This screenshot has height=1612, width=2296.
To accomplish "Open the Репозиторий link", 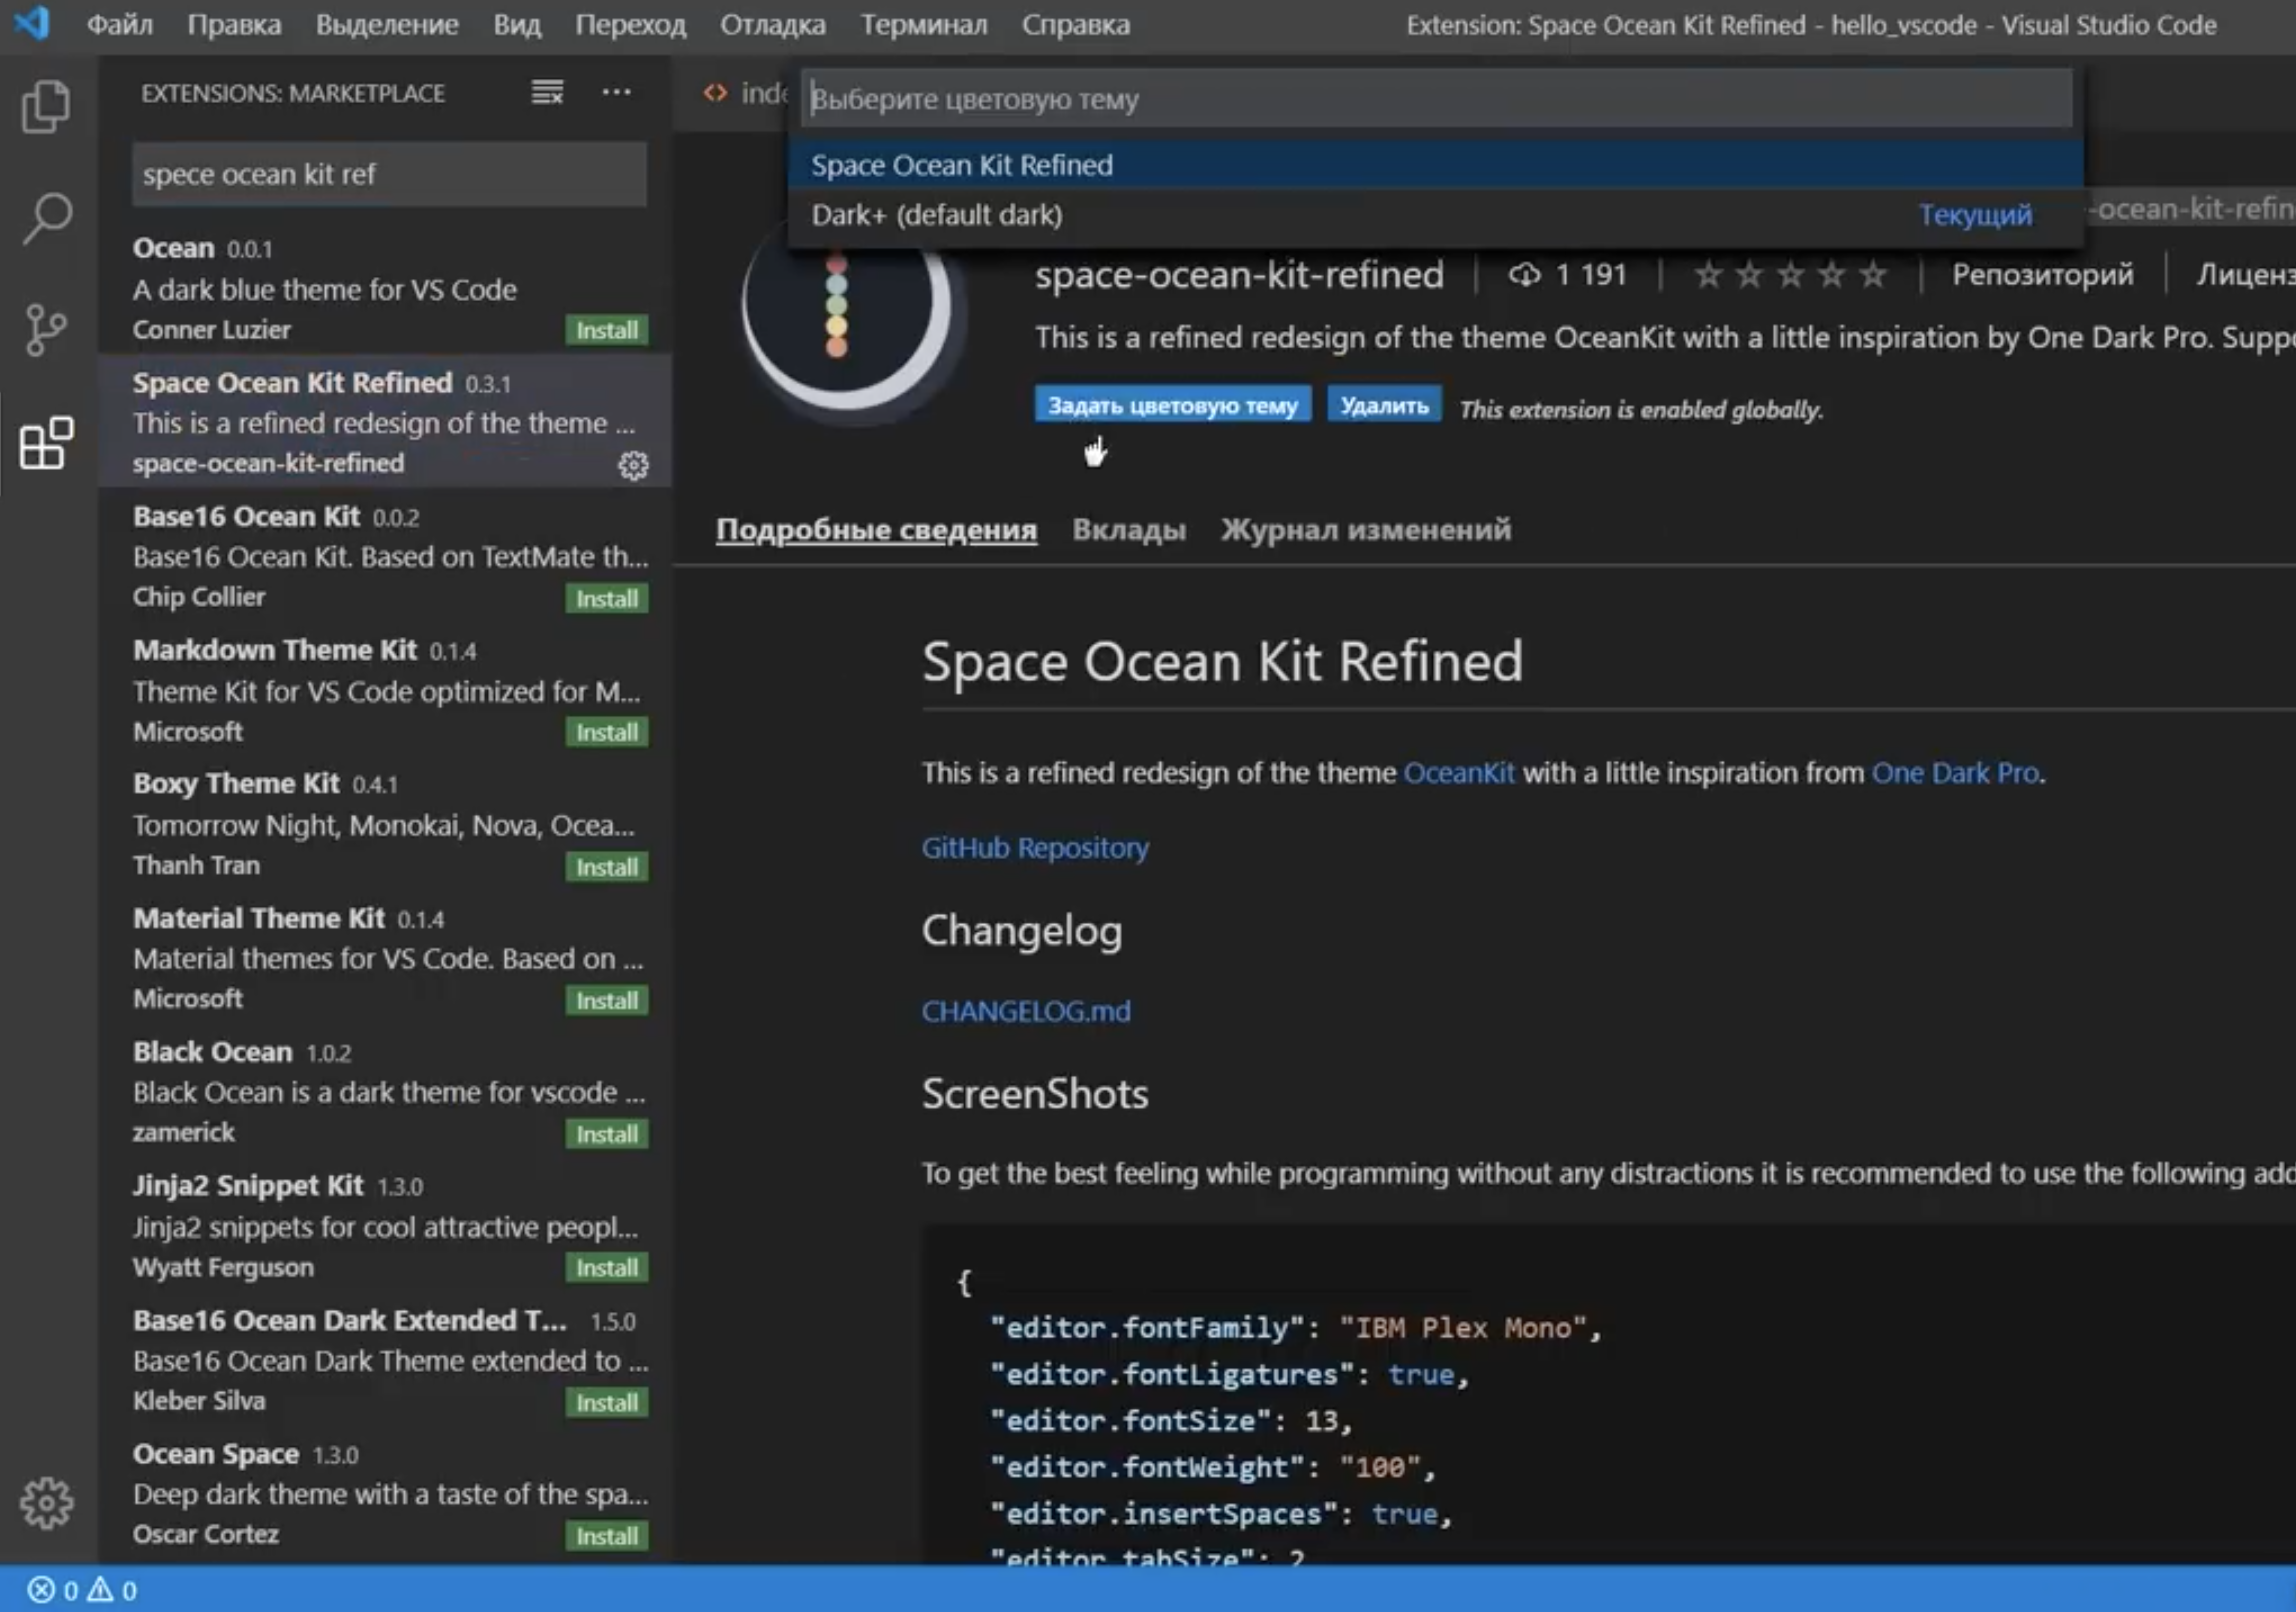I will point(2042,274).
